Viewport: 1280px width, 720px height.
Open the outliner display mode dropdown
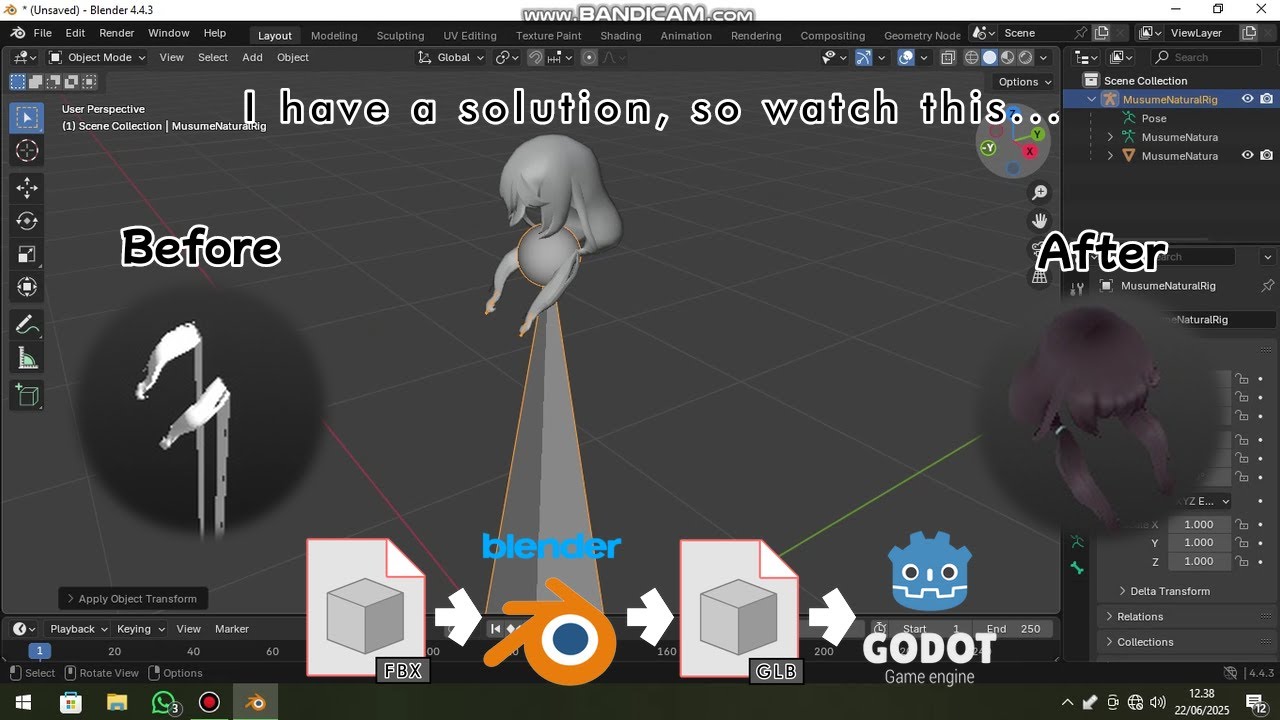tap(1121, 57)
